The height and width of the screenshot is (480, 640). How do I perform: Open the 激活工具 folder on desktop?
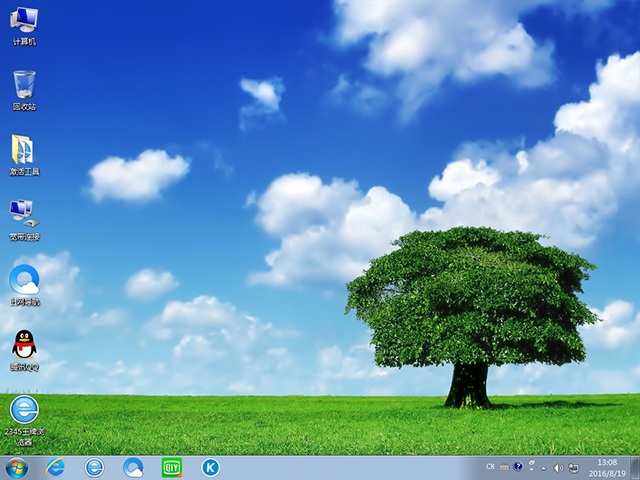click(24, 153)
